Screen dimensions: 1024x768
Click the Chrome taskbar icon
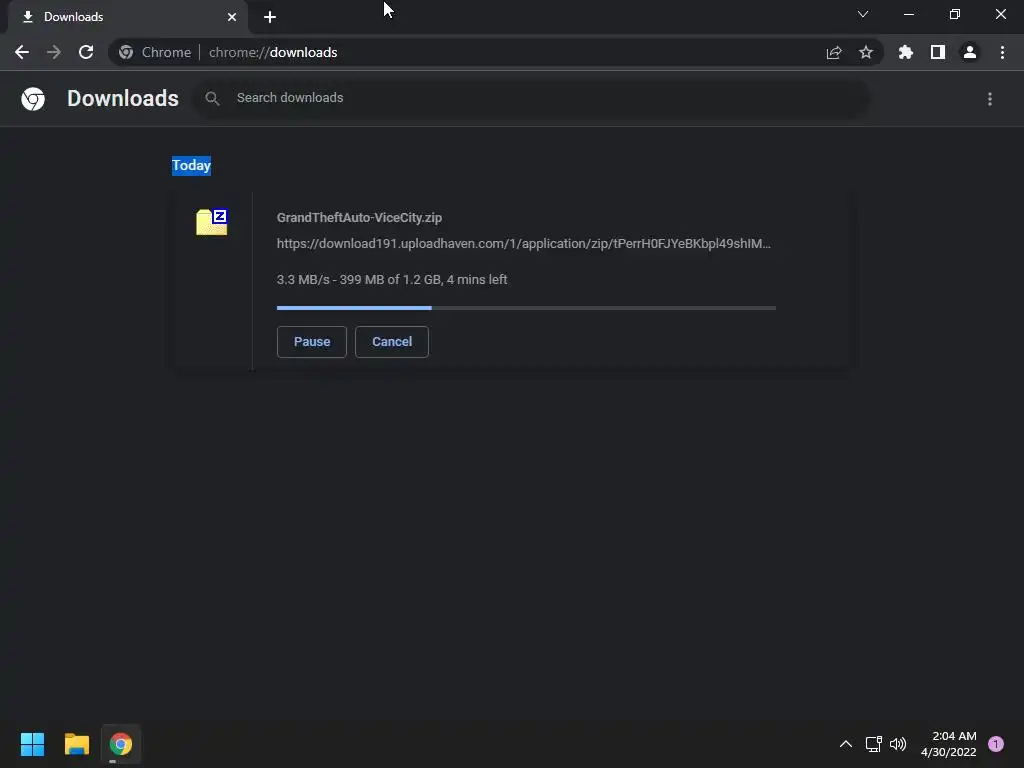[x=121, y=744]
